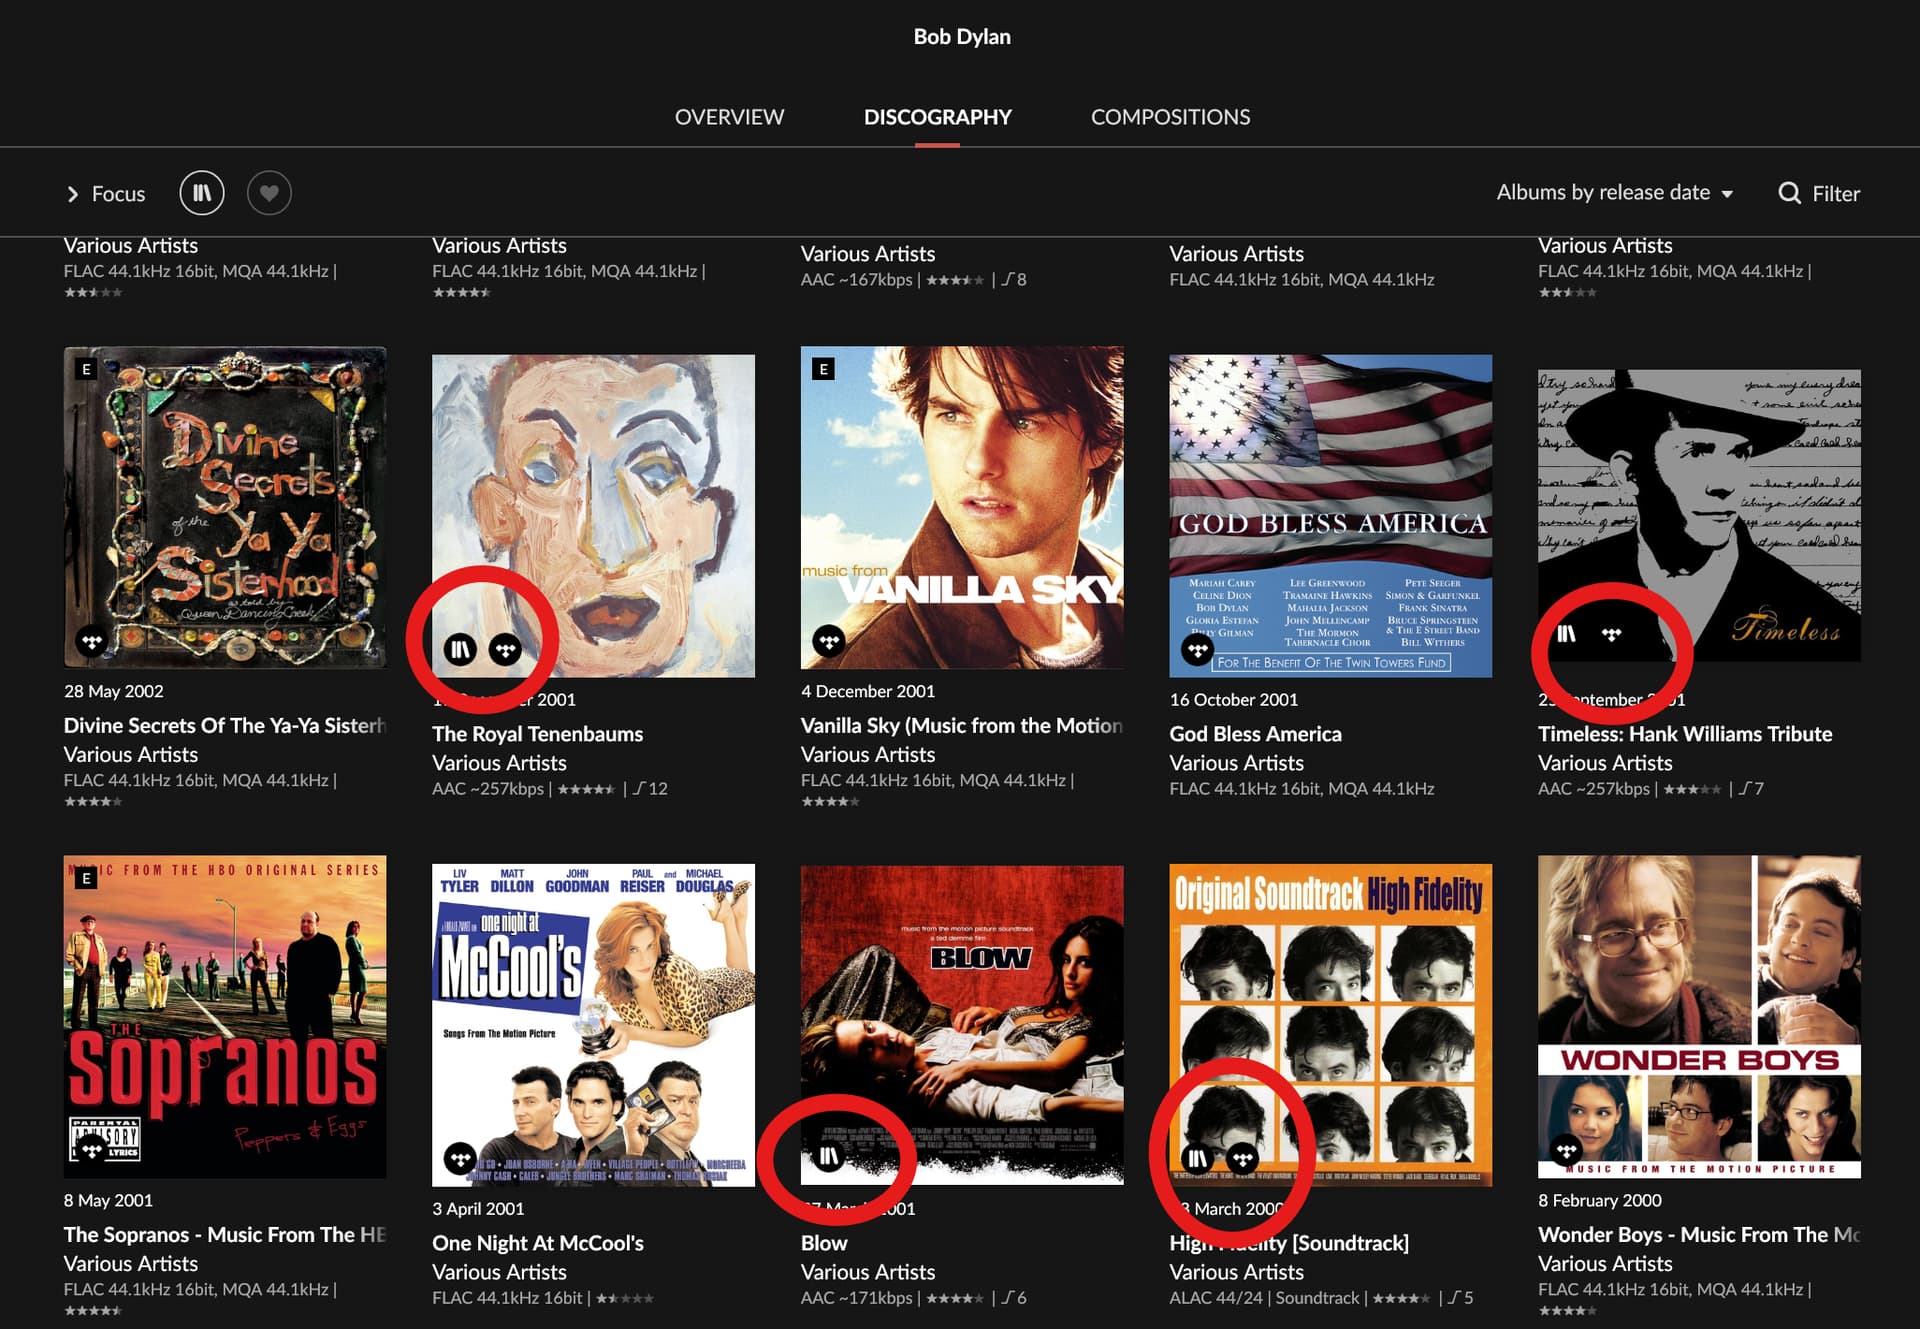The width and height of the screenshot is (1920, 1329).
Task: Open the Blow album title
Action: point(823,1243)
